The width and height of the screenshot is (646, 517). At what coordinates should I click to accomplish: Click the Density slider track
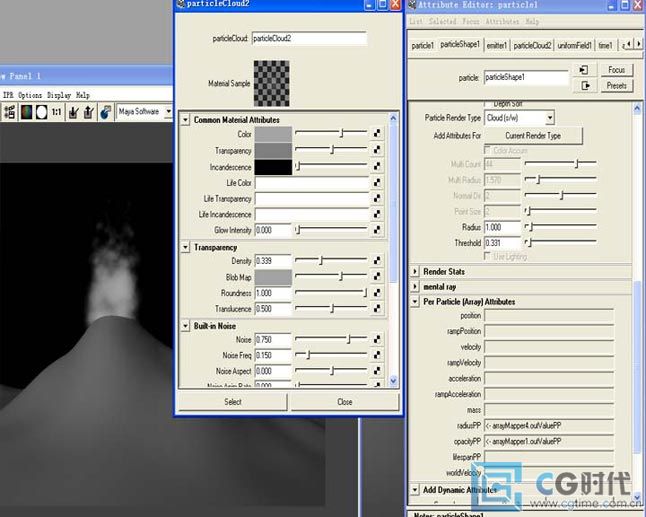coord(331,260)
